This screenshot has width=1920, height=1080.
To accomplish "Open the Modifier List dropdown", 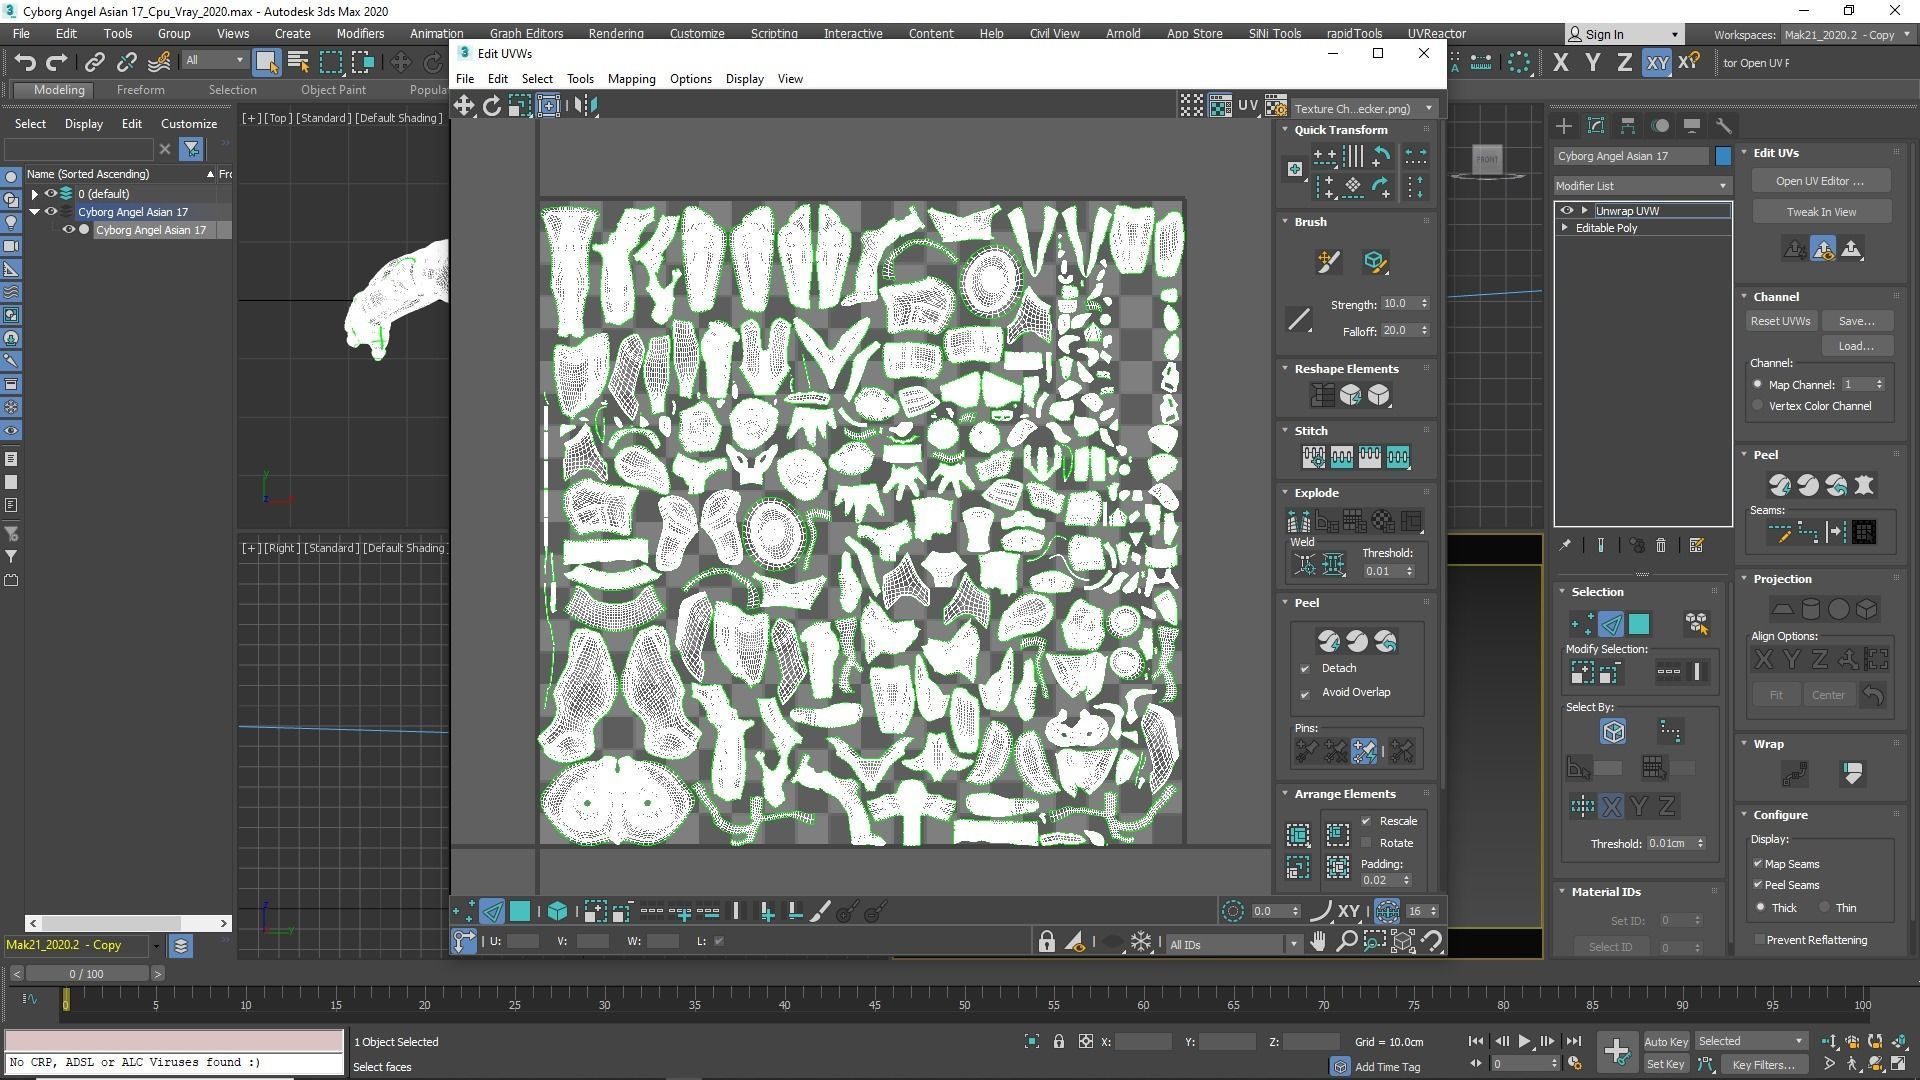I will pos(1641,186).
